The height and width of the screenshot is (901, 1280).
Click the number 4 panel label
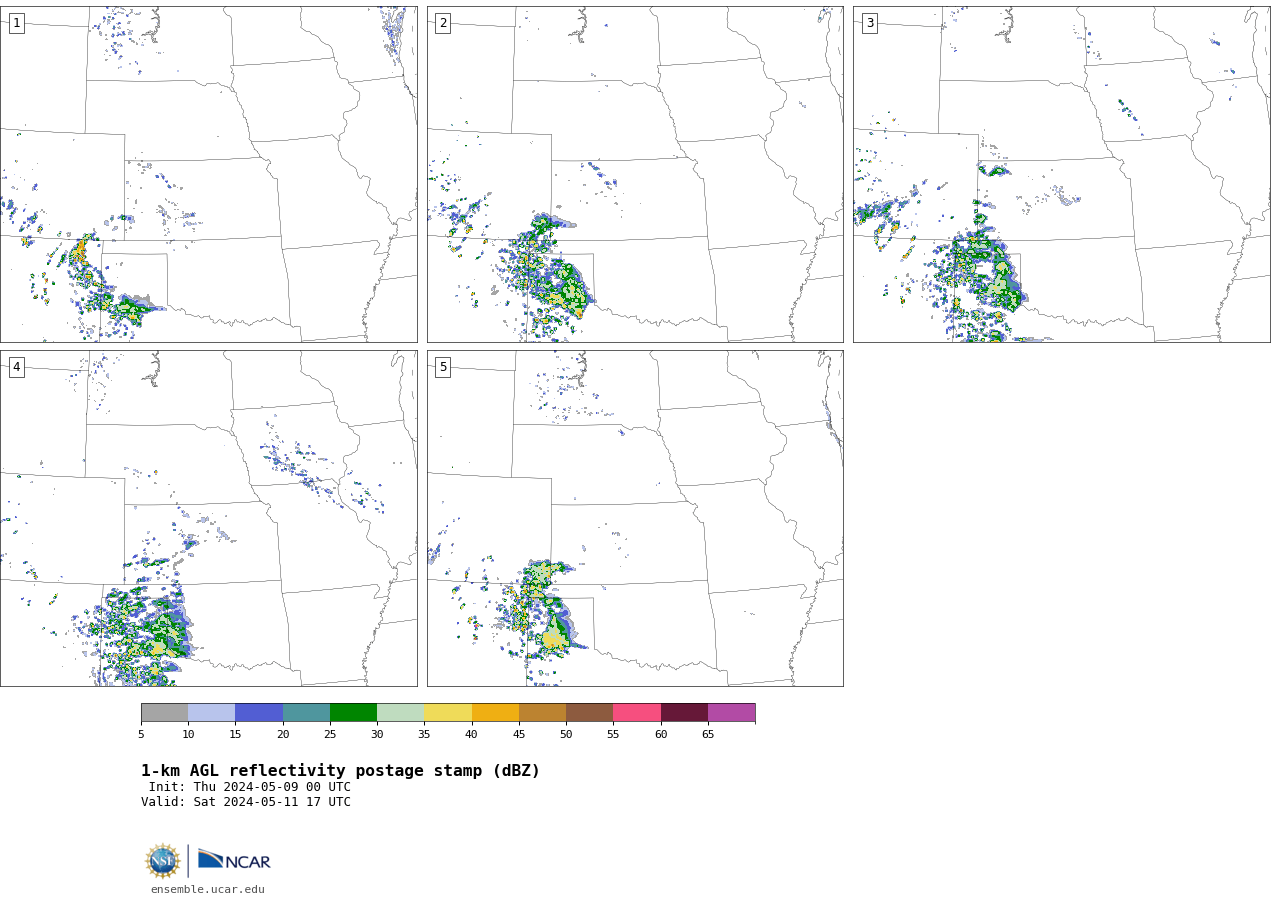16,367
